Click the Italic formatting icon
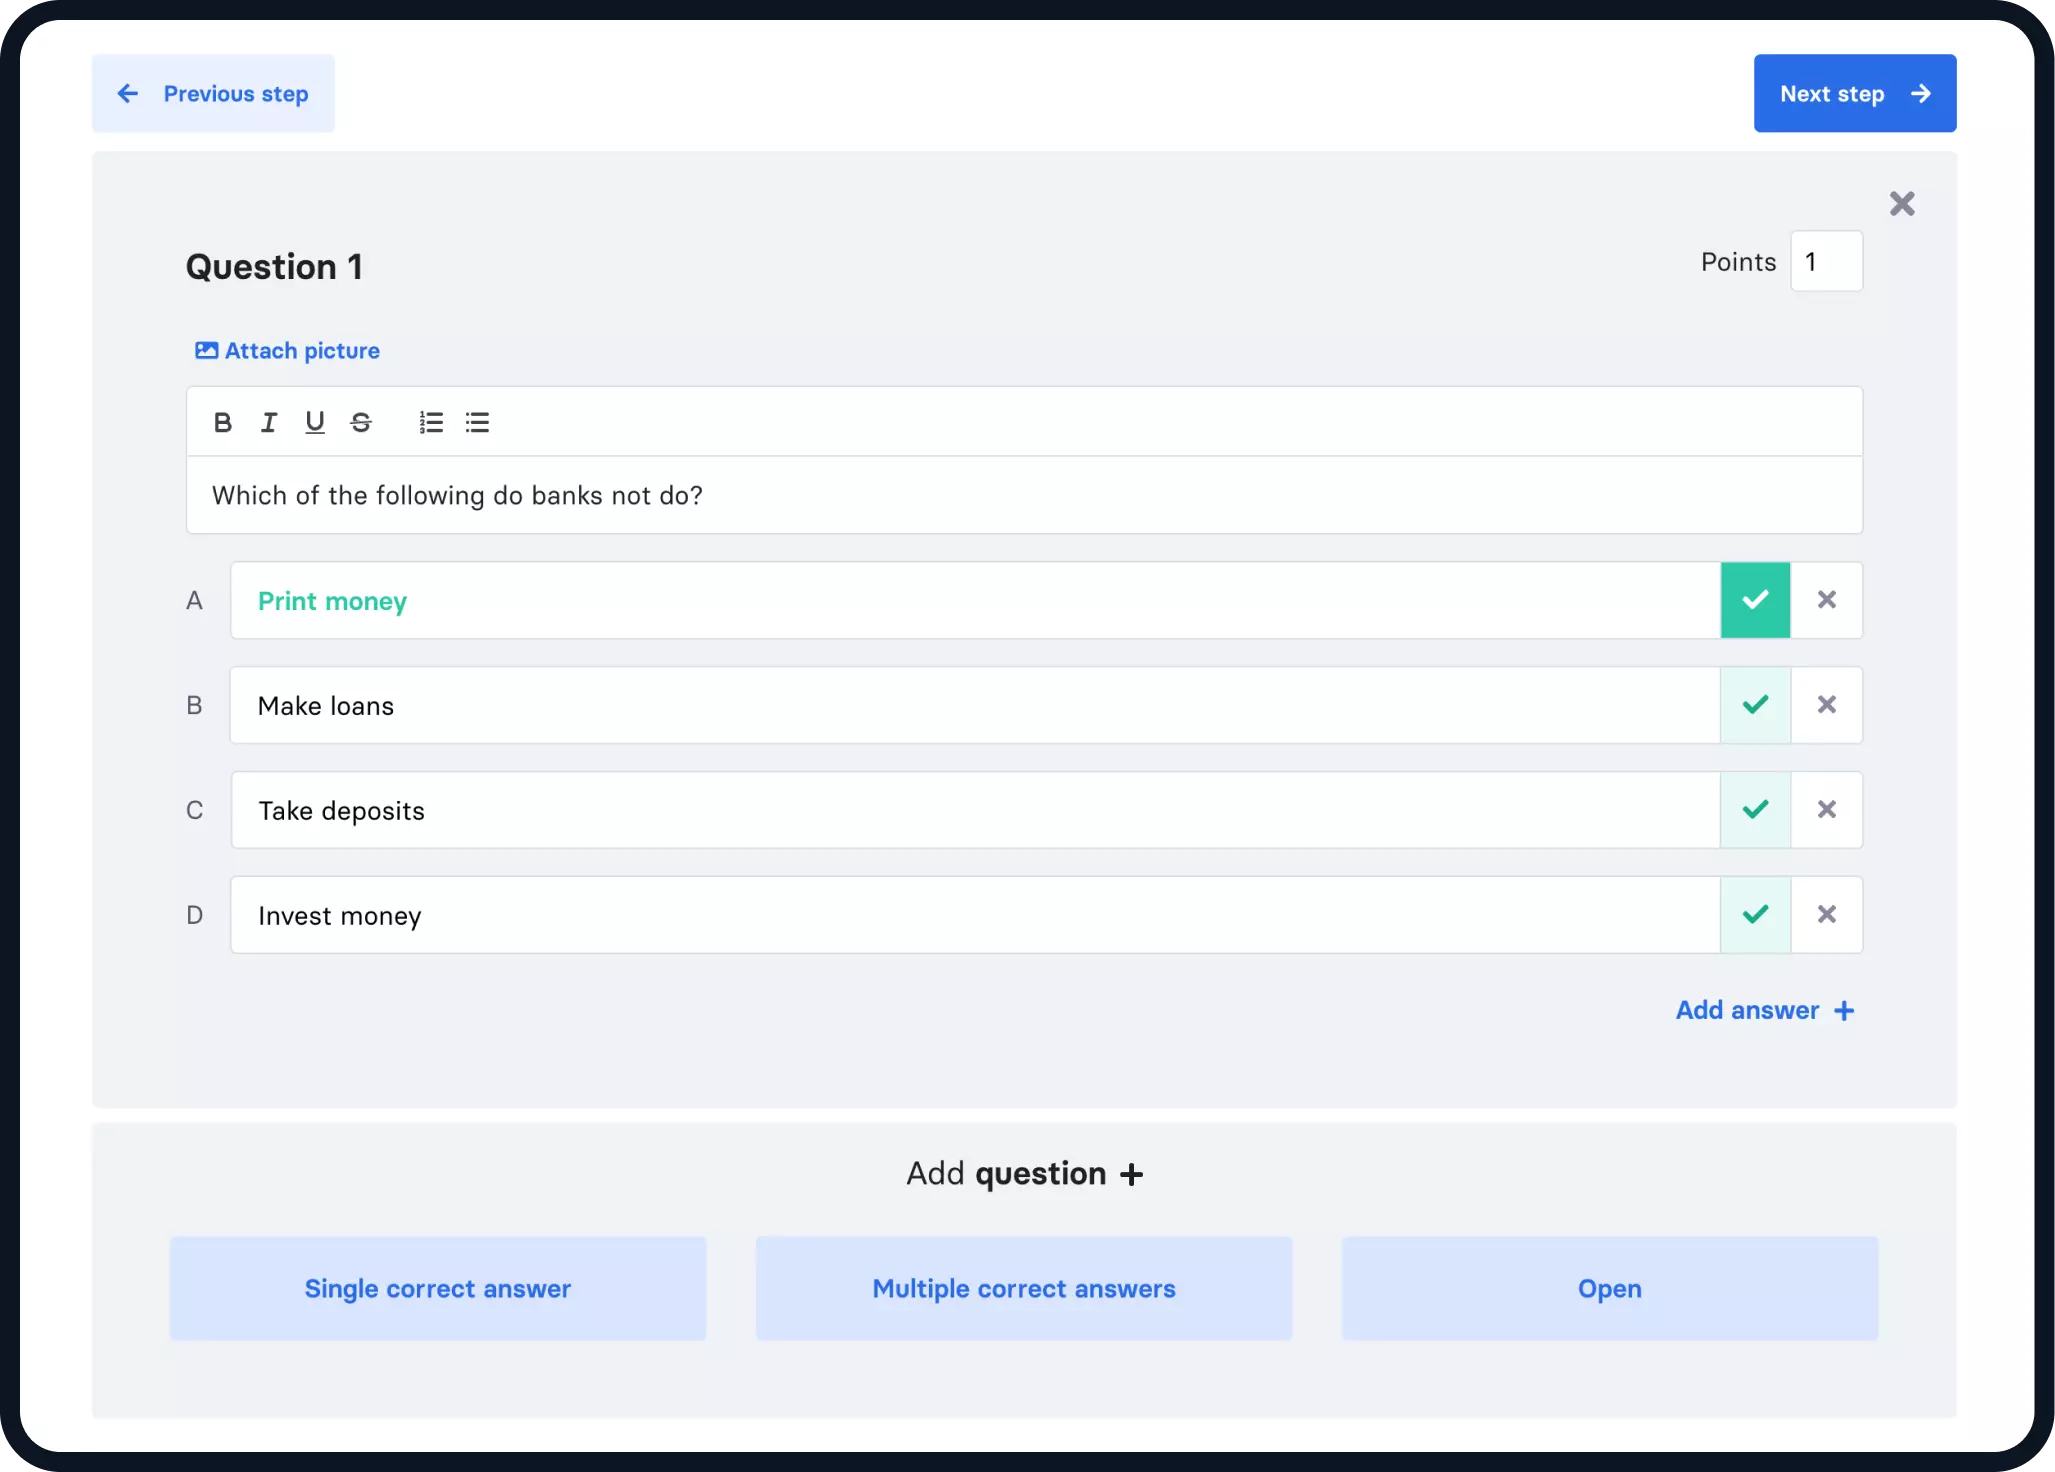Image resolution: width=2055 pixels, height=1472 pixels. pyautogui.click(x=268, y=422)
